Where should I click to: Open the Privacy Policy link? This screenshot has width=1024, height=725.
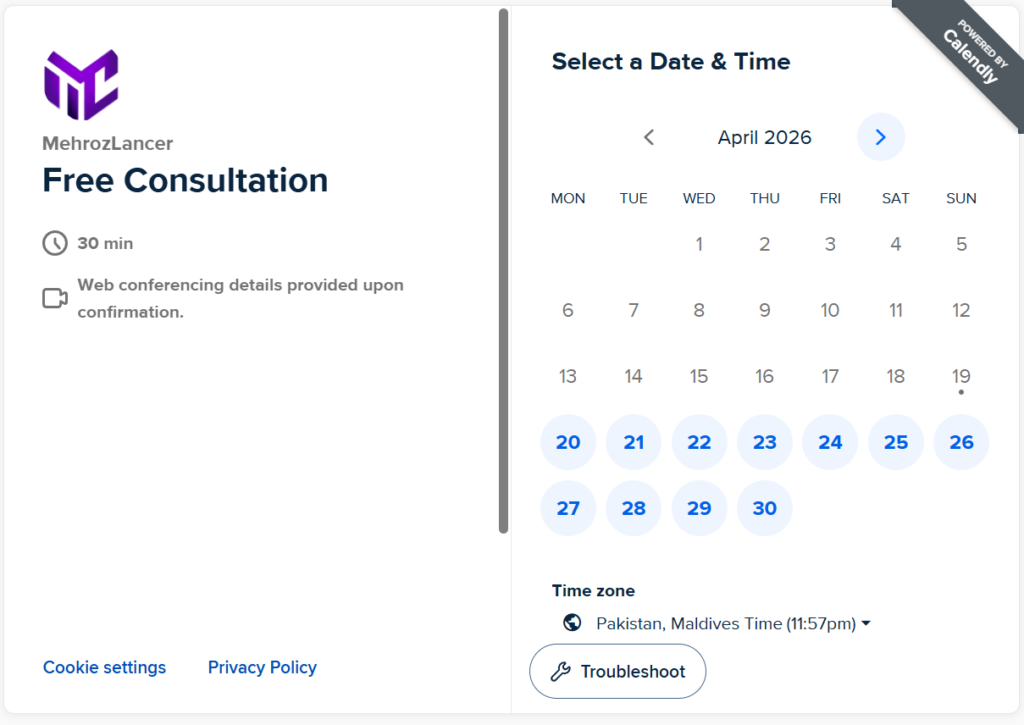(x=262, y=667)
